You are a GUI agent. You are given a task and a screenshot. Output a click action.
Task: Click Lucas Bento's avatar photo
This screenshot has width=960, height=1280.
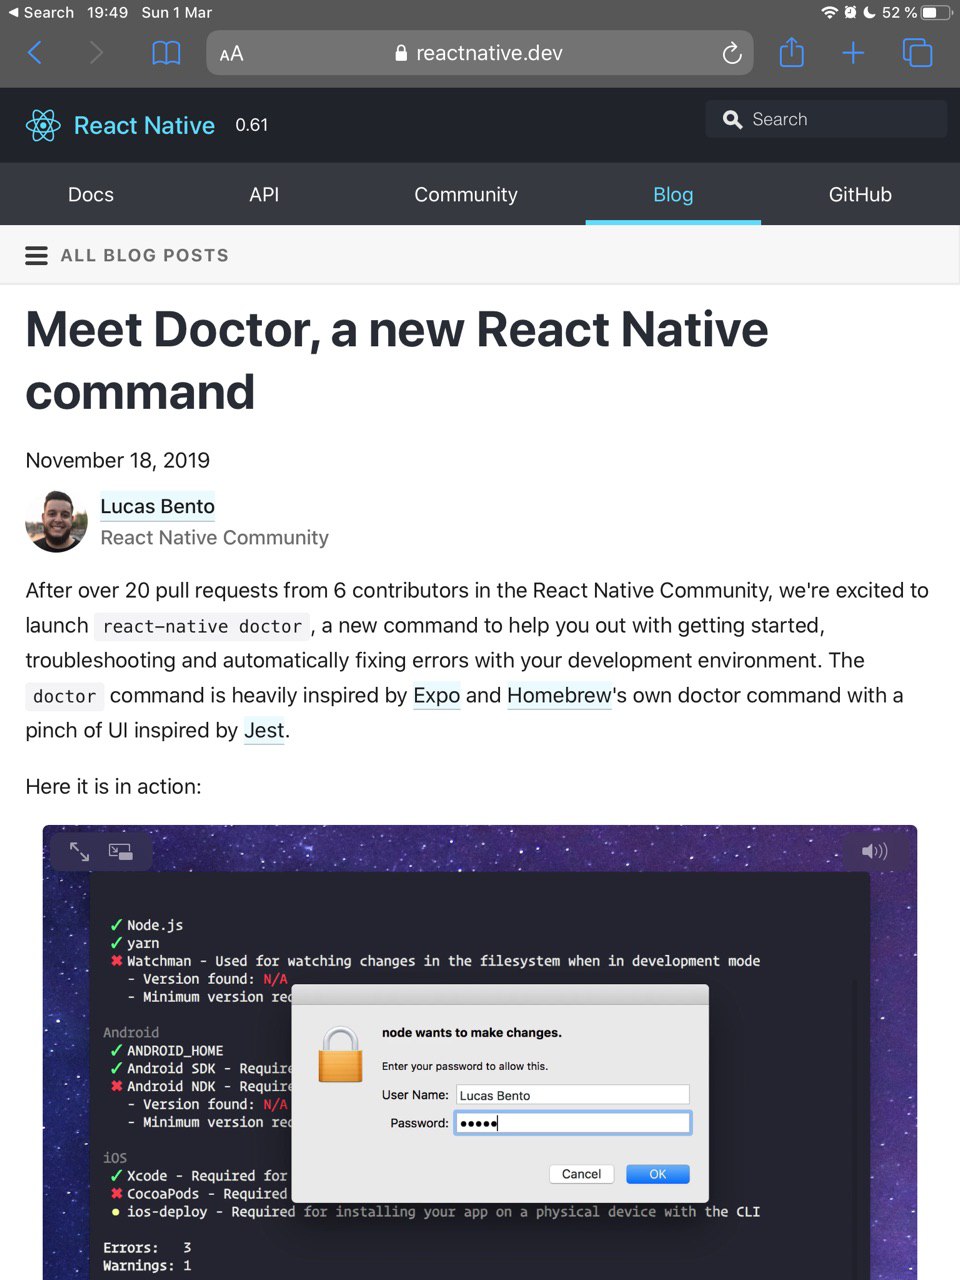pyautogui.click(x=56, y=521)
